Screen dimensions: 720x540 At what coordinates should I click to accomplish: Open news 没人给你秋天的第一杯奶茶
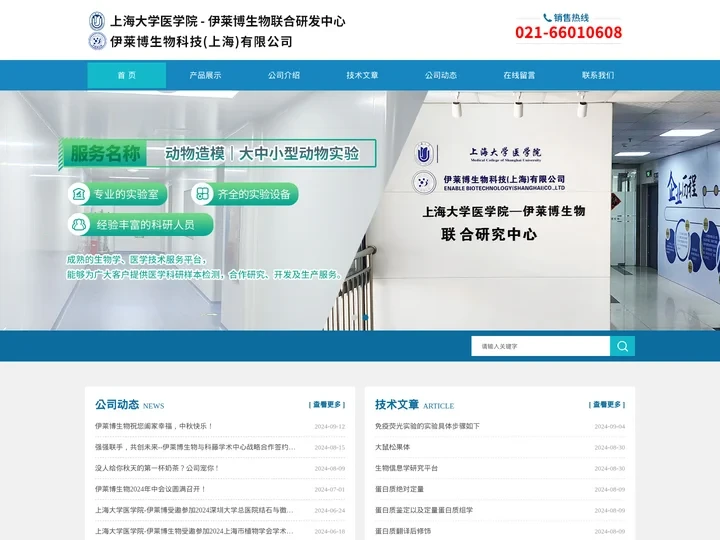click(x=158, y=468)
